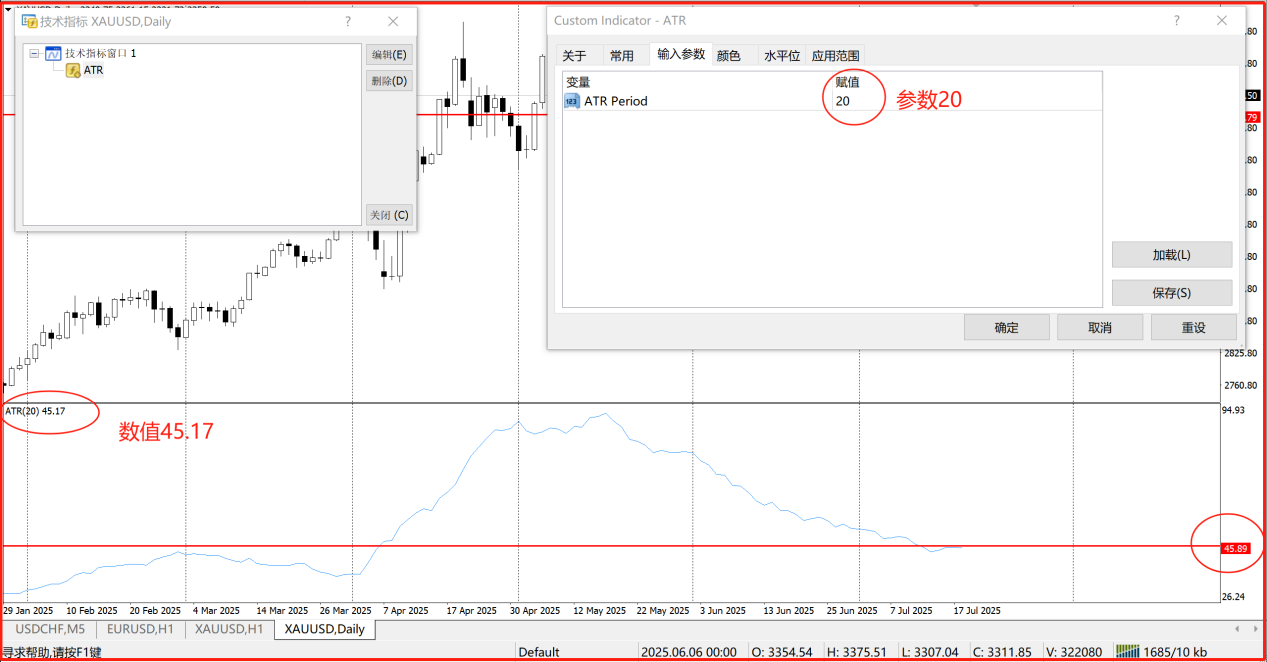This screenshot has width=1267, height=662.
Task: Click the ATR(20) 45.17 indicator label
Action: click(35, 411)
